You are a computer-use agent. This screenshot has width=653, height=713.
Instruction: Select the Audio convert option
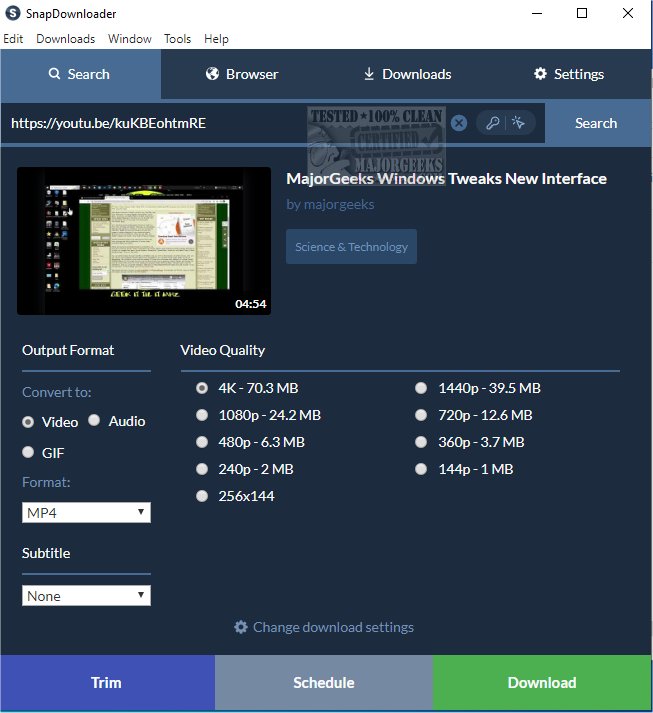pos(94,421)
